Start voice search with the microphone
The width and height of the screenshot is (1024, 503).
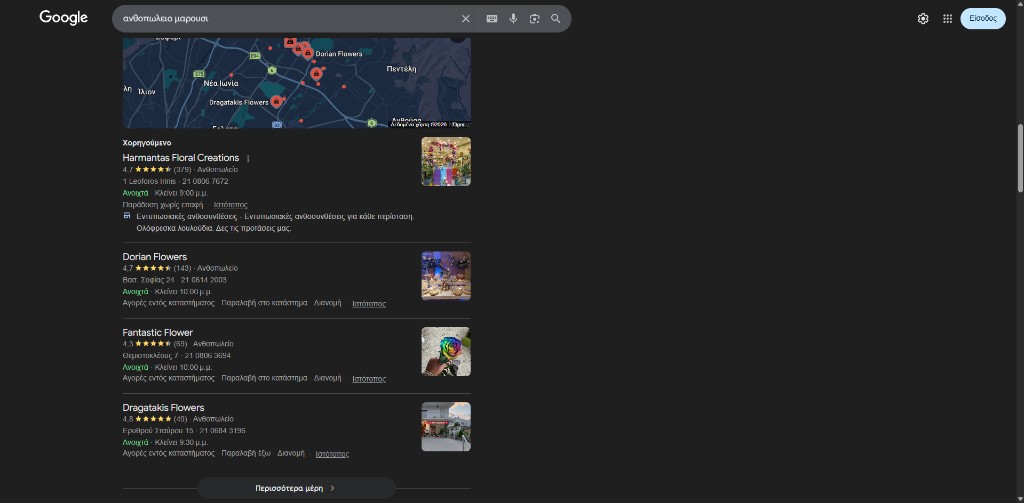pyautogui.click(x=513, y=19)
